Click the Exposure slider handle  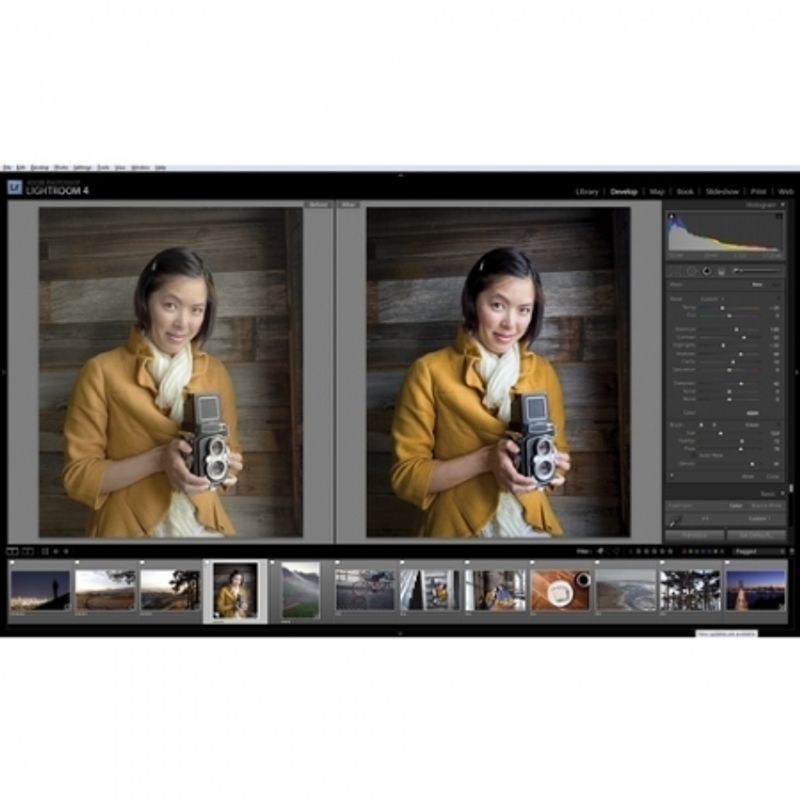point(736,330)
